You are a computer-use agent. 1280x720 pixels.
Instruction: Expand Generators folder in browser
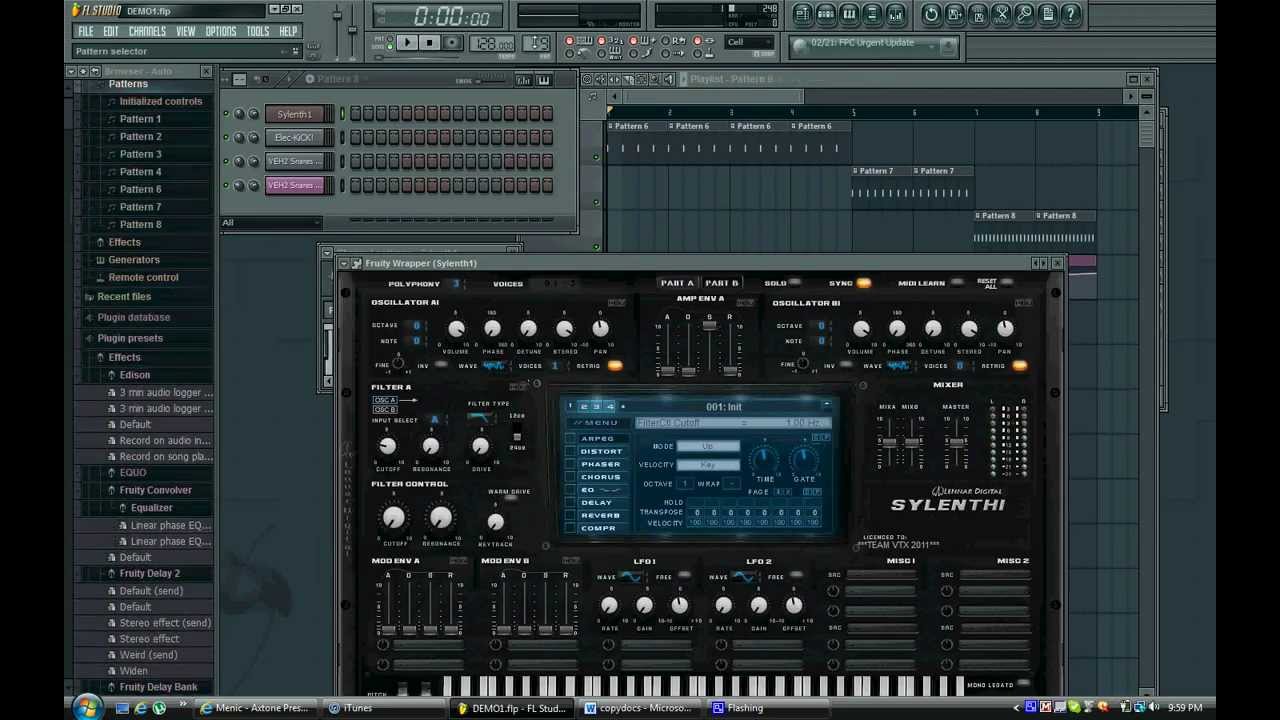click(x=133, y=260)
